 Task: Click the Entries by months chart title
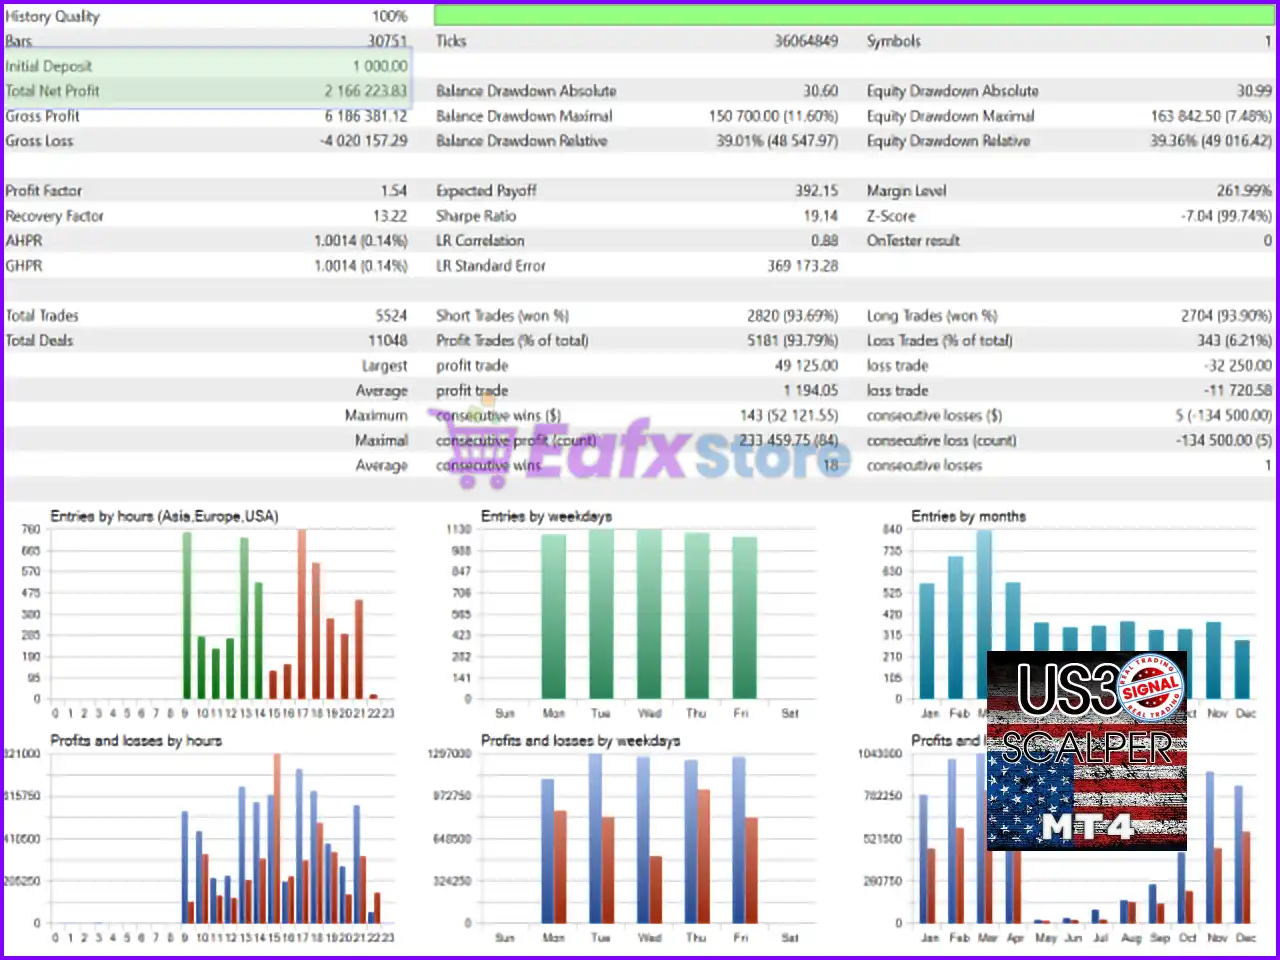point(968,517)
